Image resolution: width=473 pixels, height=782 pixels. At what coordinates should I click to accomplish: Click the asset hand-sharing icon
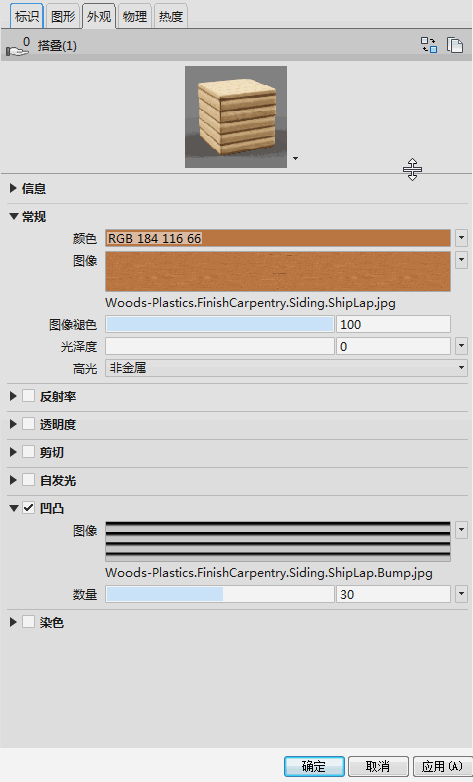(17, 47)
